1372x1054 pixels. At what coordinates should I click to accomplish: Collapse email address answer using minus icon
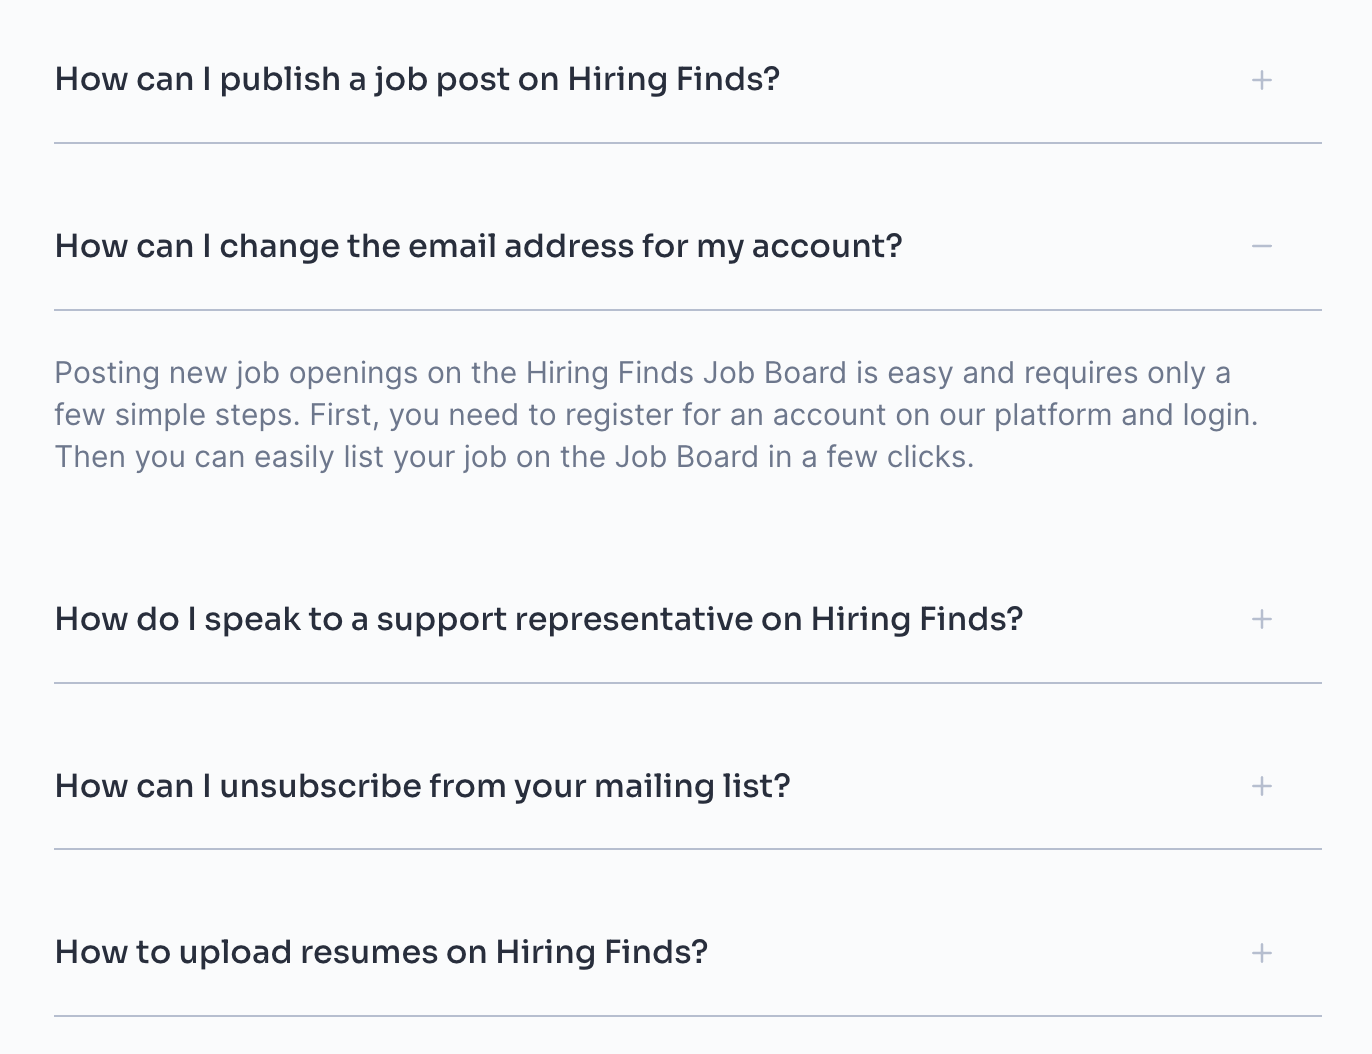pos(1262,246)
